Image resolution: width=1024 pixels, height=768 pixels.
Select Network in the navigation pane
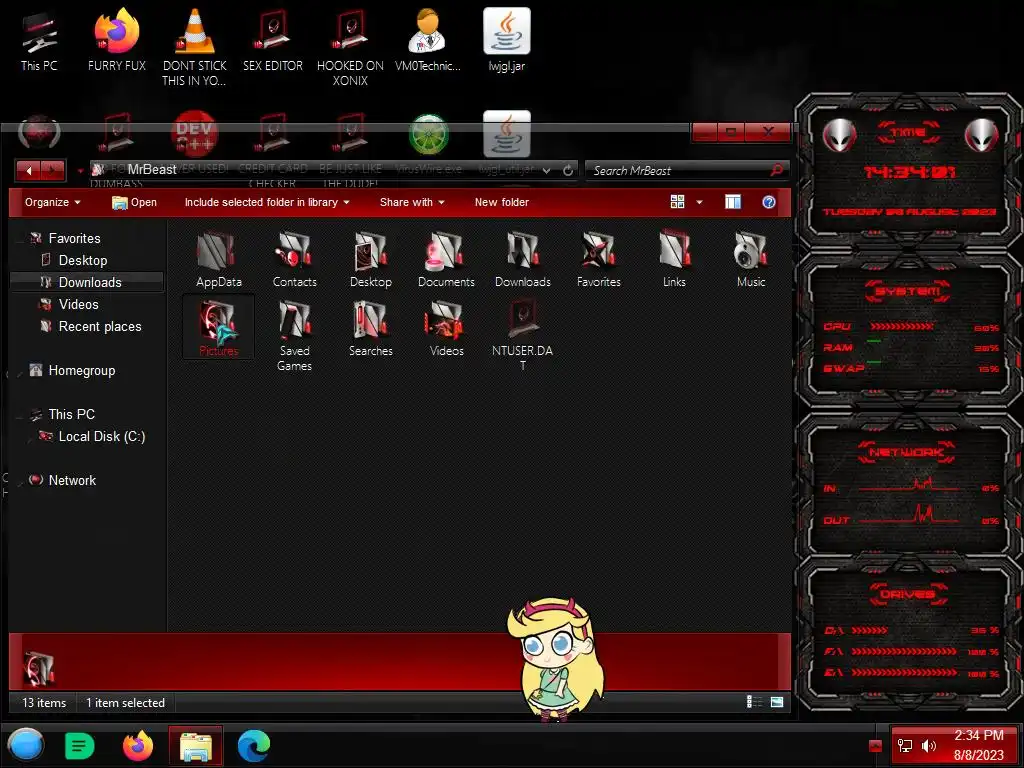[x=72, y=480]
